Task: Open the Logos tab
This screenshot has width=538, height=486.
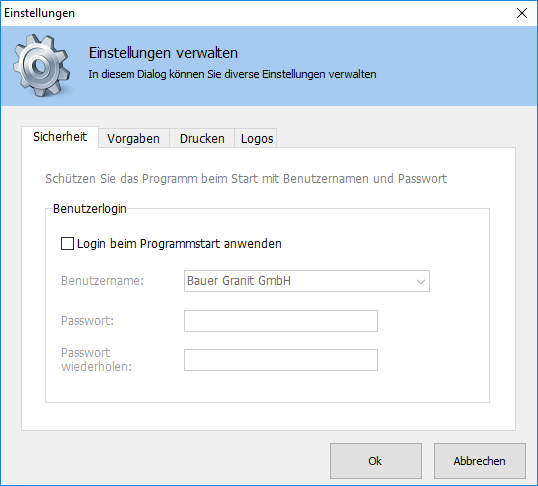Action: click(x=257, y=138)
